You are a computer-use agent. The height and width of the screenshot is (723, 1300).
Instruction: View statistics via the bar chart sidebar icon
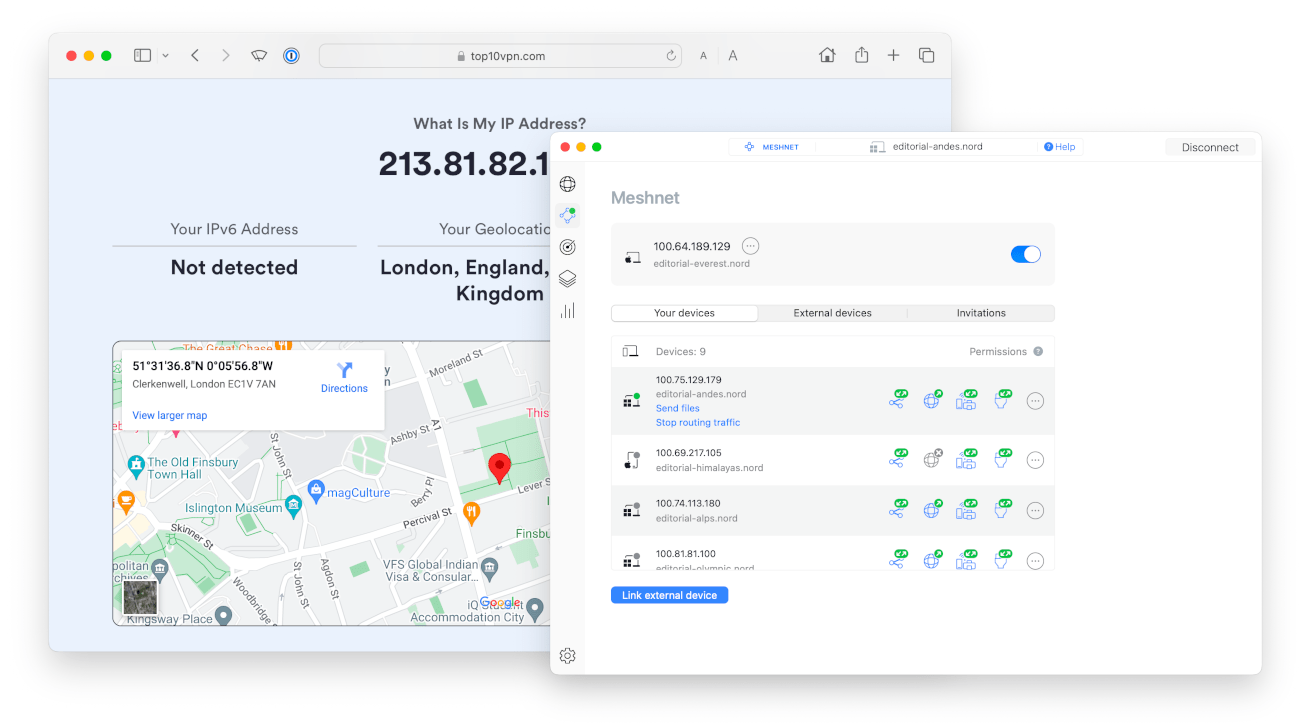(568, 311)
